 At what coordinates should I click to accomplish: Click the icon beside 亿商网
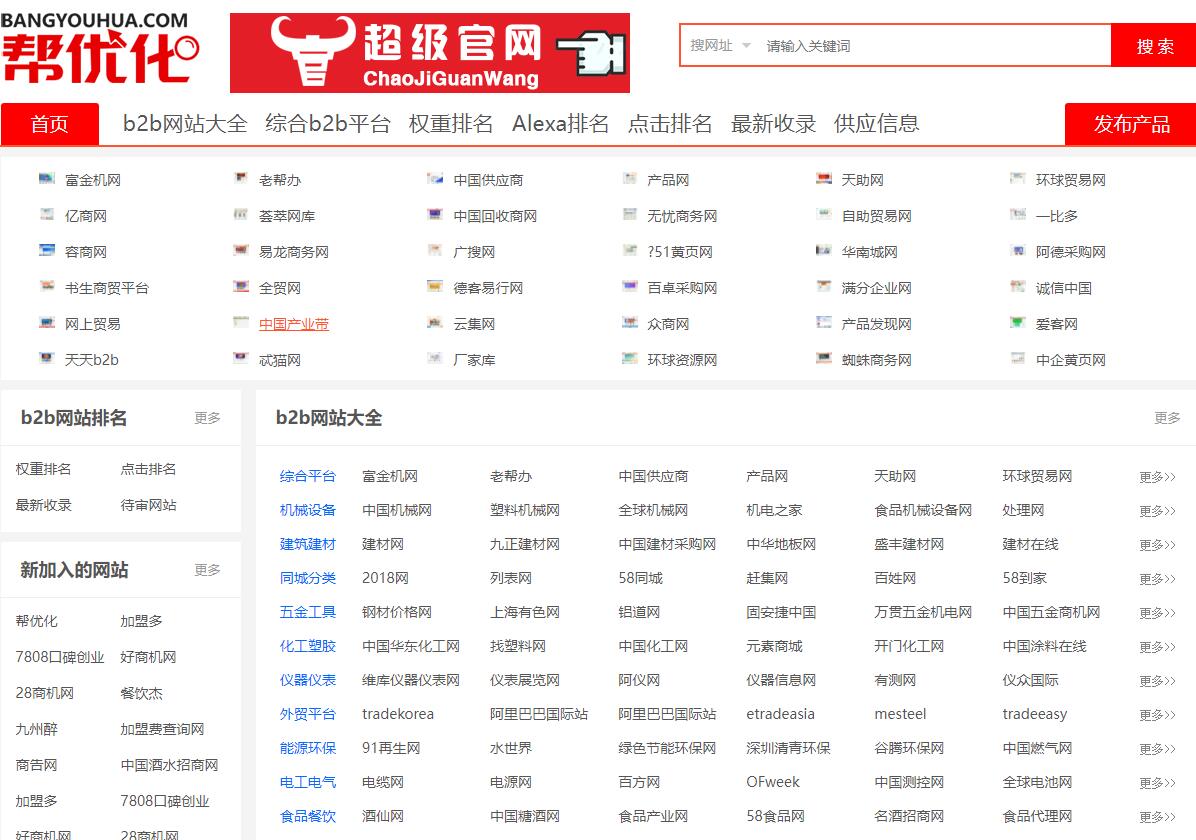click(47, 214)
